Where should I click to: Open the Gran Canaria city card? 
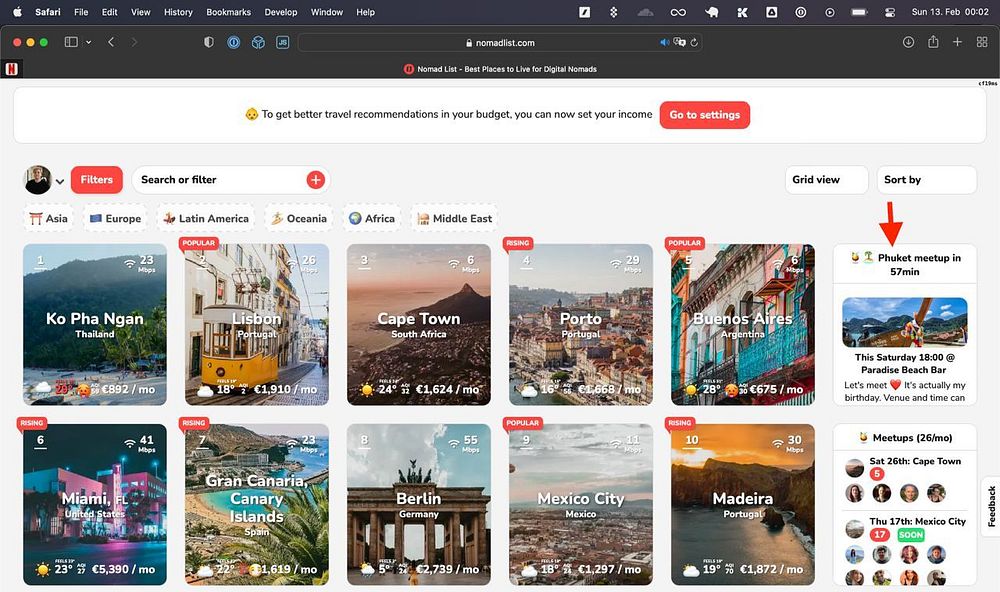click(257, 505)
